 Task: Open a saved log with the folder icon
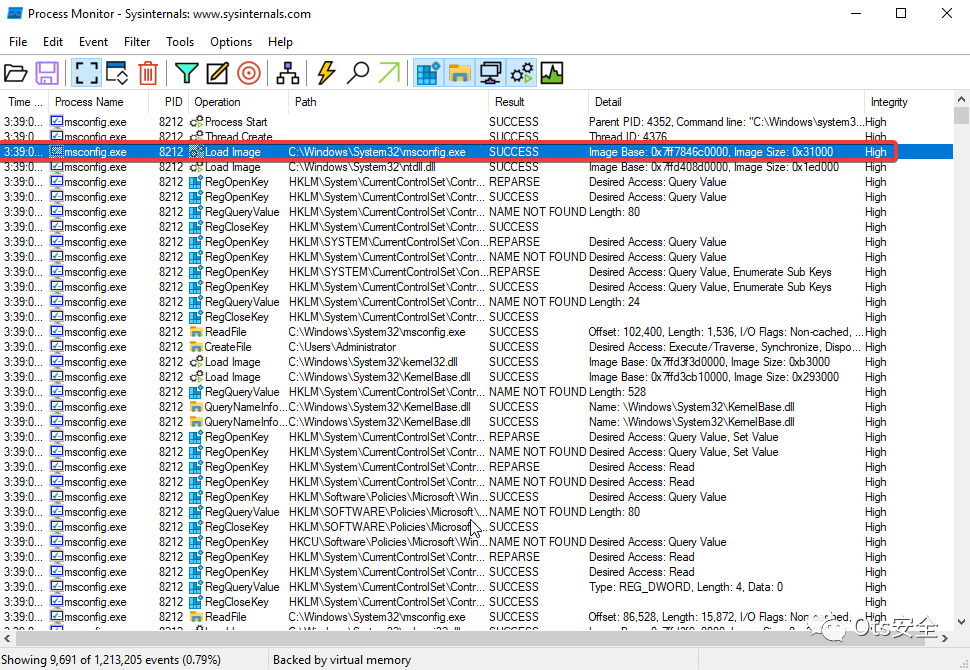coord(15,73)
